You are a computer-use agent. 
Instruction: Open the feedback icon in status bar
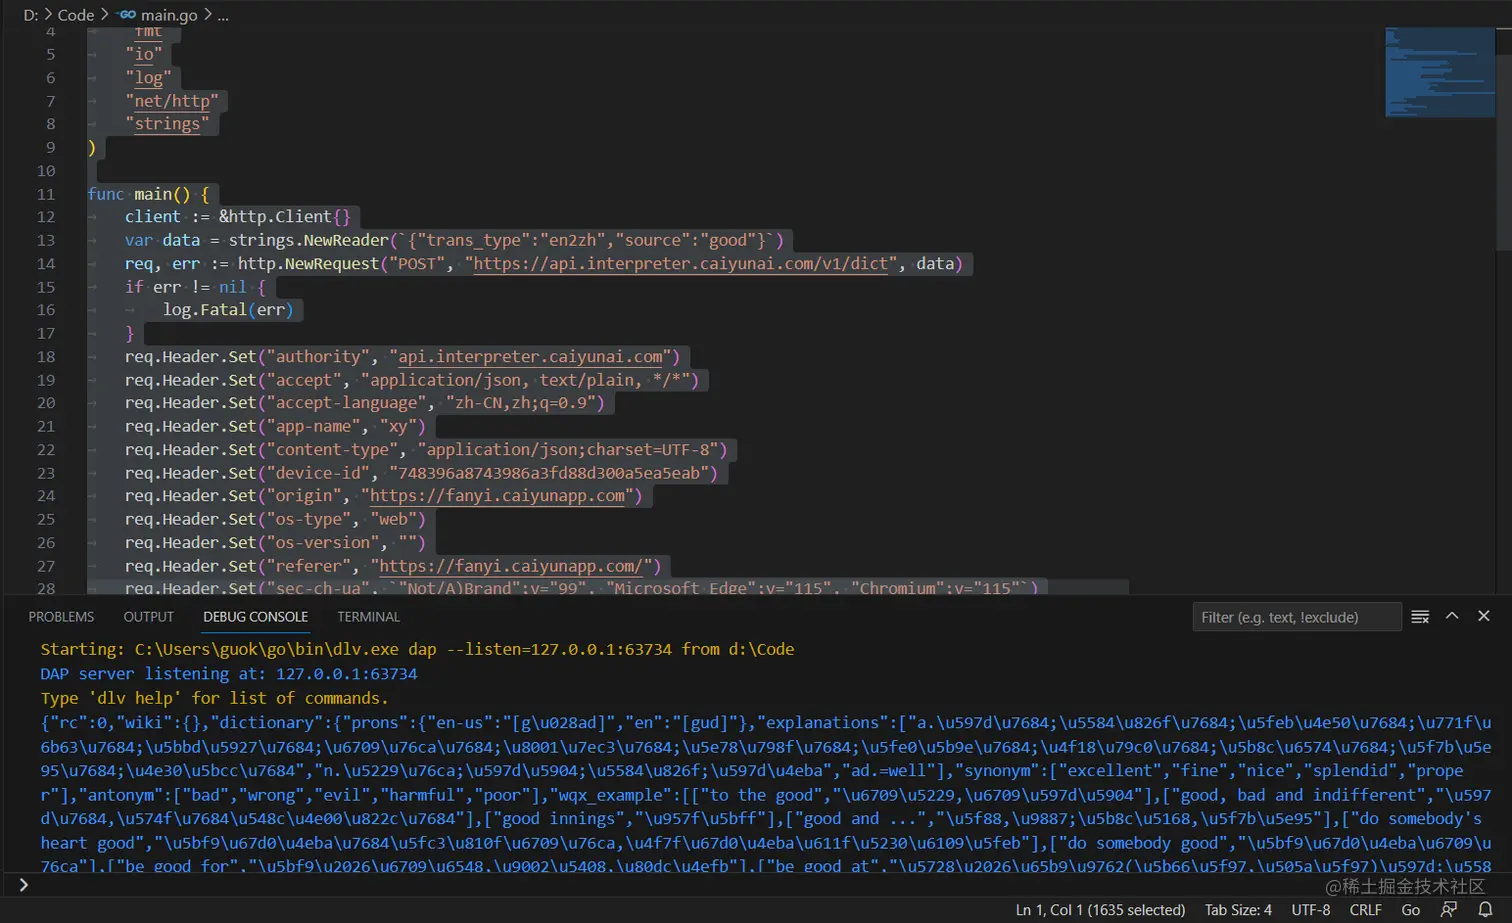click(1448, 909)
